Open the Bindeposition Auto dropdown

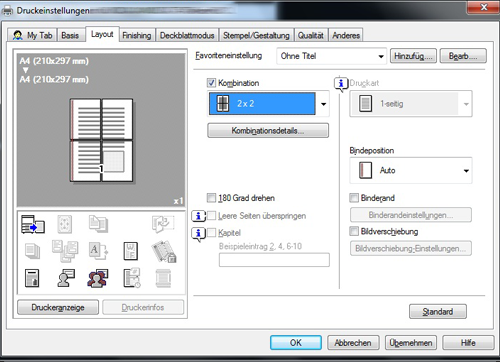click(x=466, y=171)
